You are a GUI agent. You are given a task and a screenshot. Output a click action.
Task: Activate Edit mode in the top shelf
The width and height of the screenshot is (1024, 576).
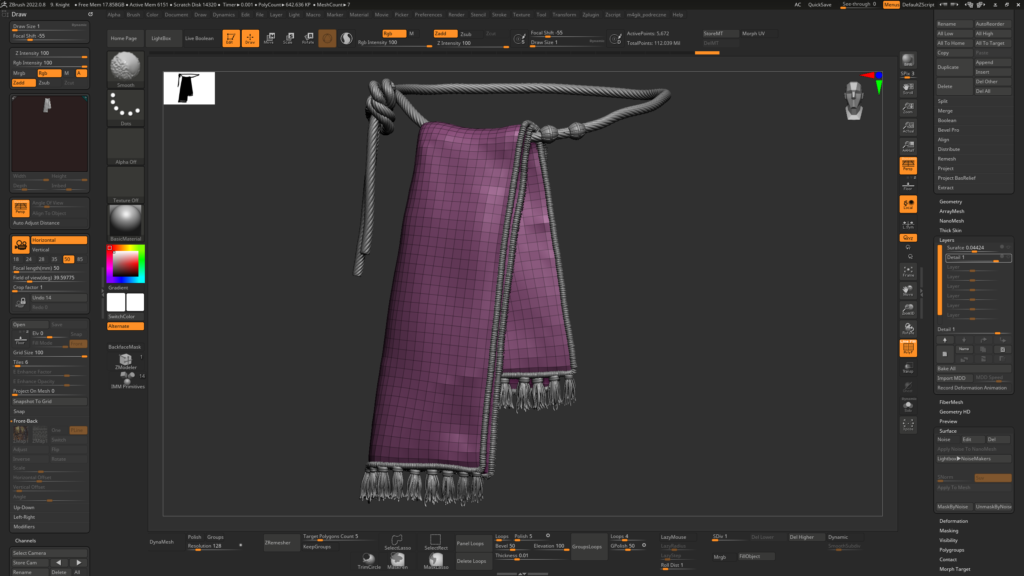230,39
